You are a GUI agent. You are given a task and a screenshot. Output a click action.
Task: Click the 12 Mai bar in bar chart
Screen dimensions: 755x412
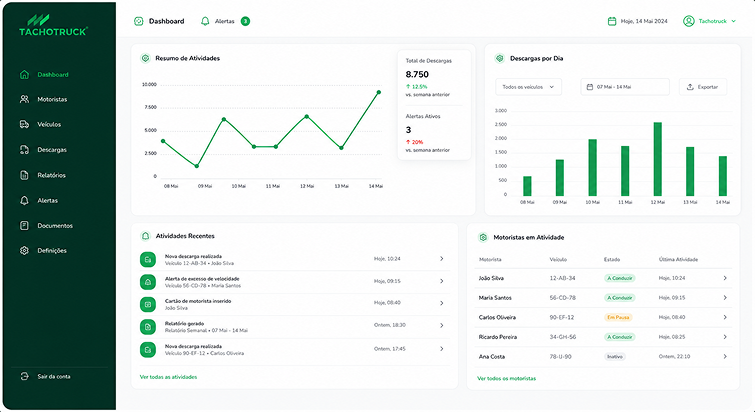[x=657, y=159]
